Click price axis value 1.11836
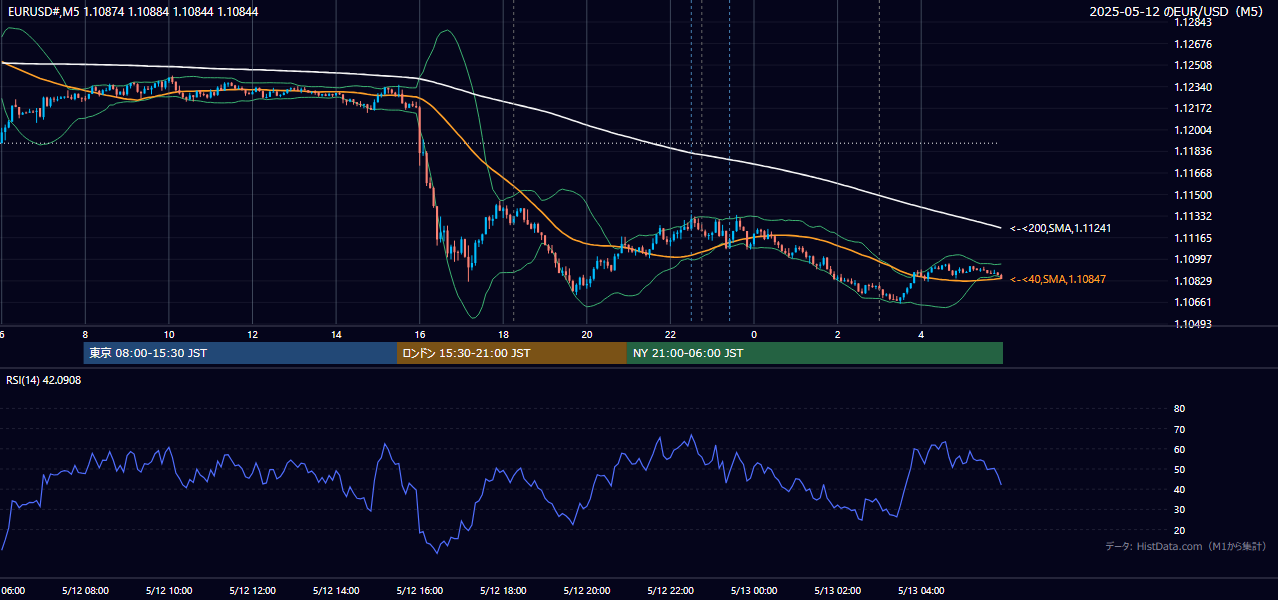 click(x=1194, y=151)
